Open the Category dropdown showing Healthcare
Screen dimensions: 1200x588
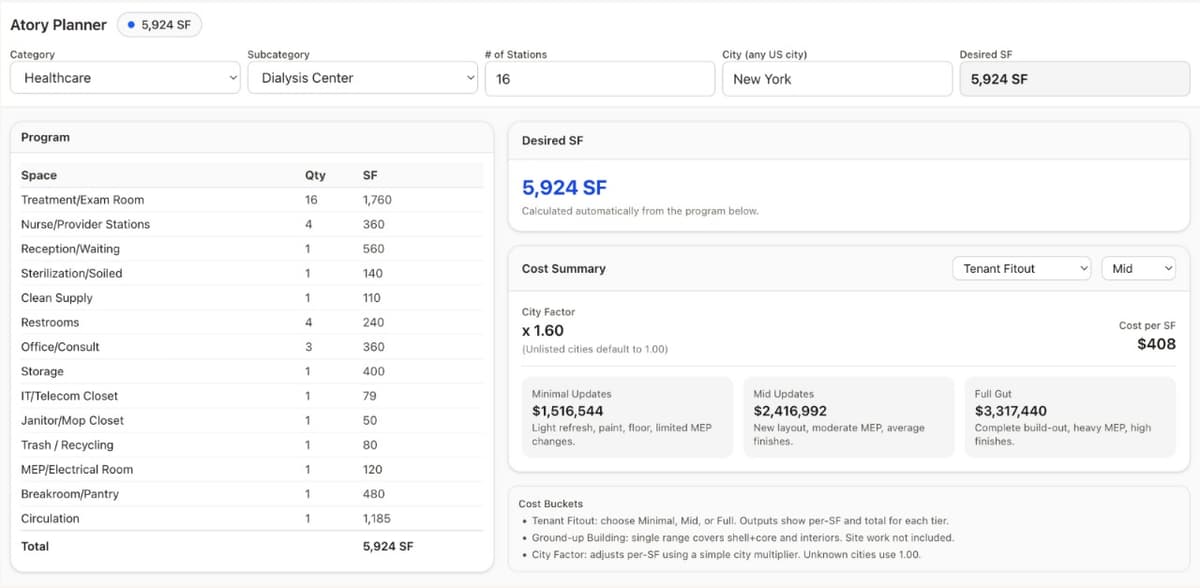click(x=124, y=78)
